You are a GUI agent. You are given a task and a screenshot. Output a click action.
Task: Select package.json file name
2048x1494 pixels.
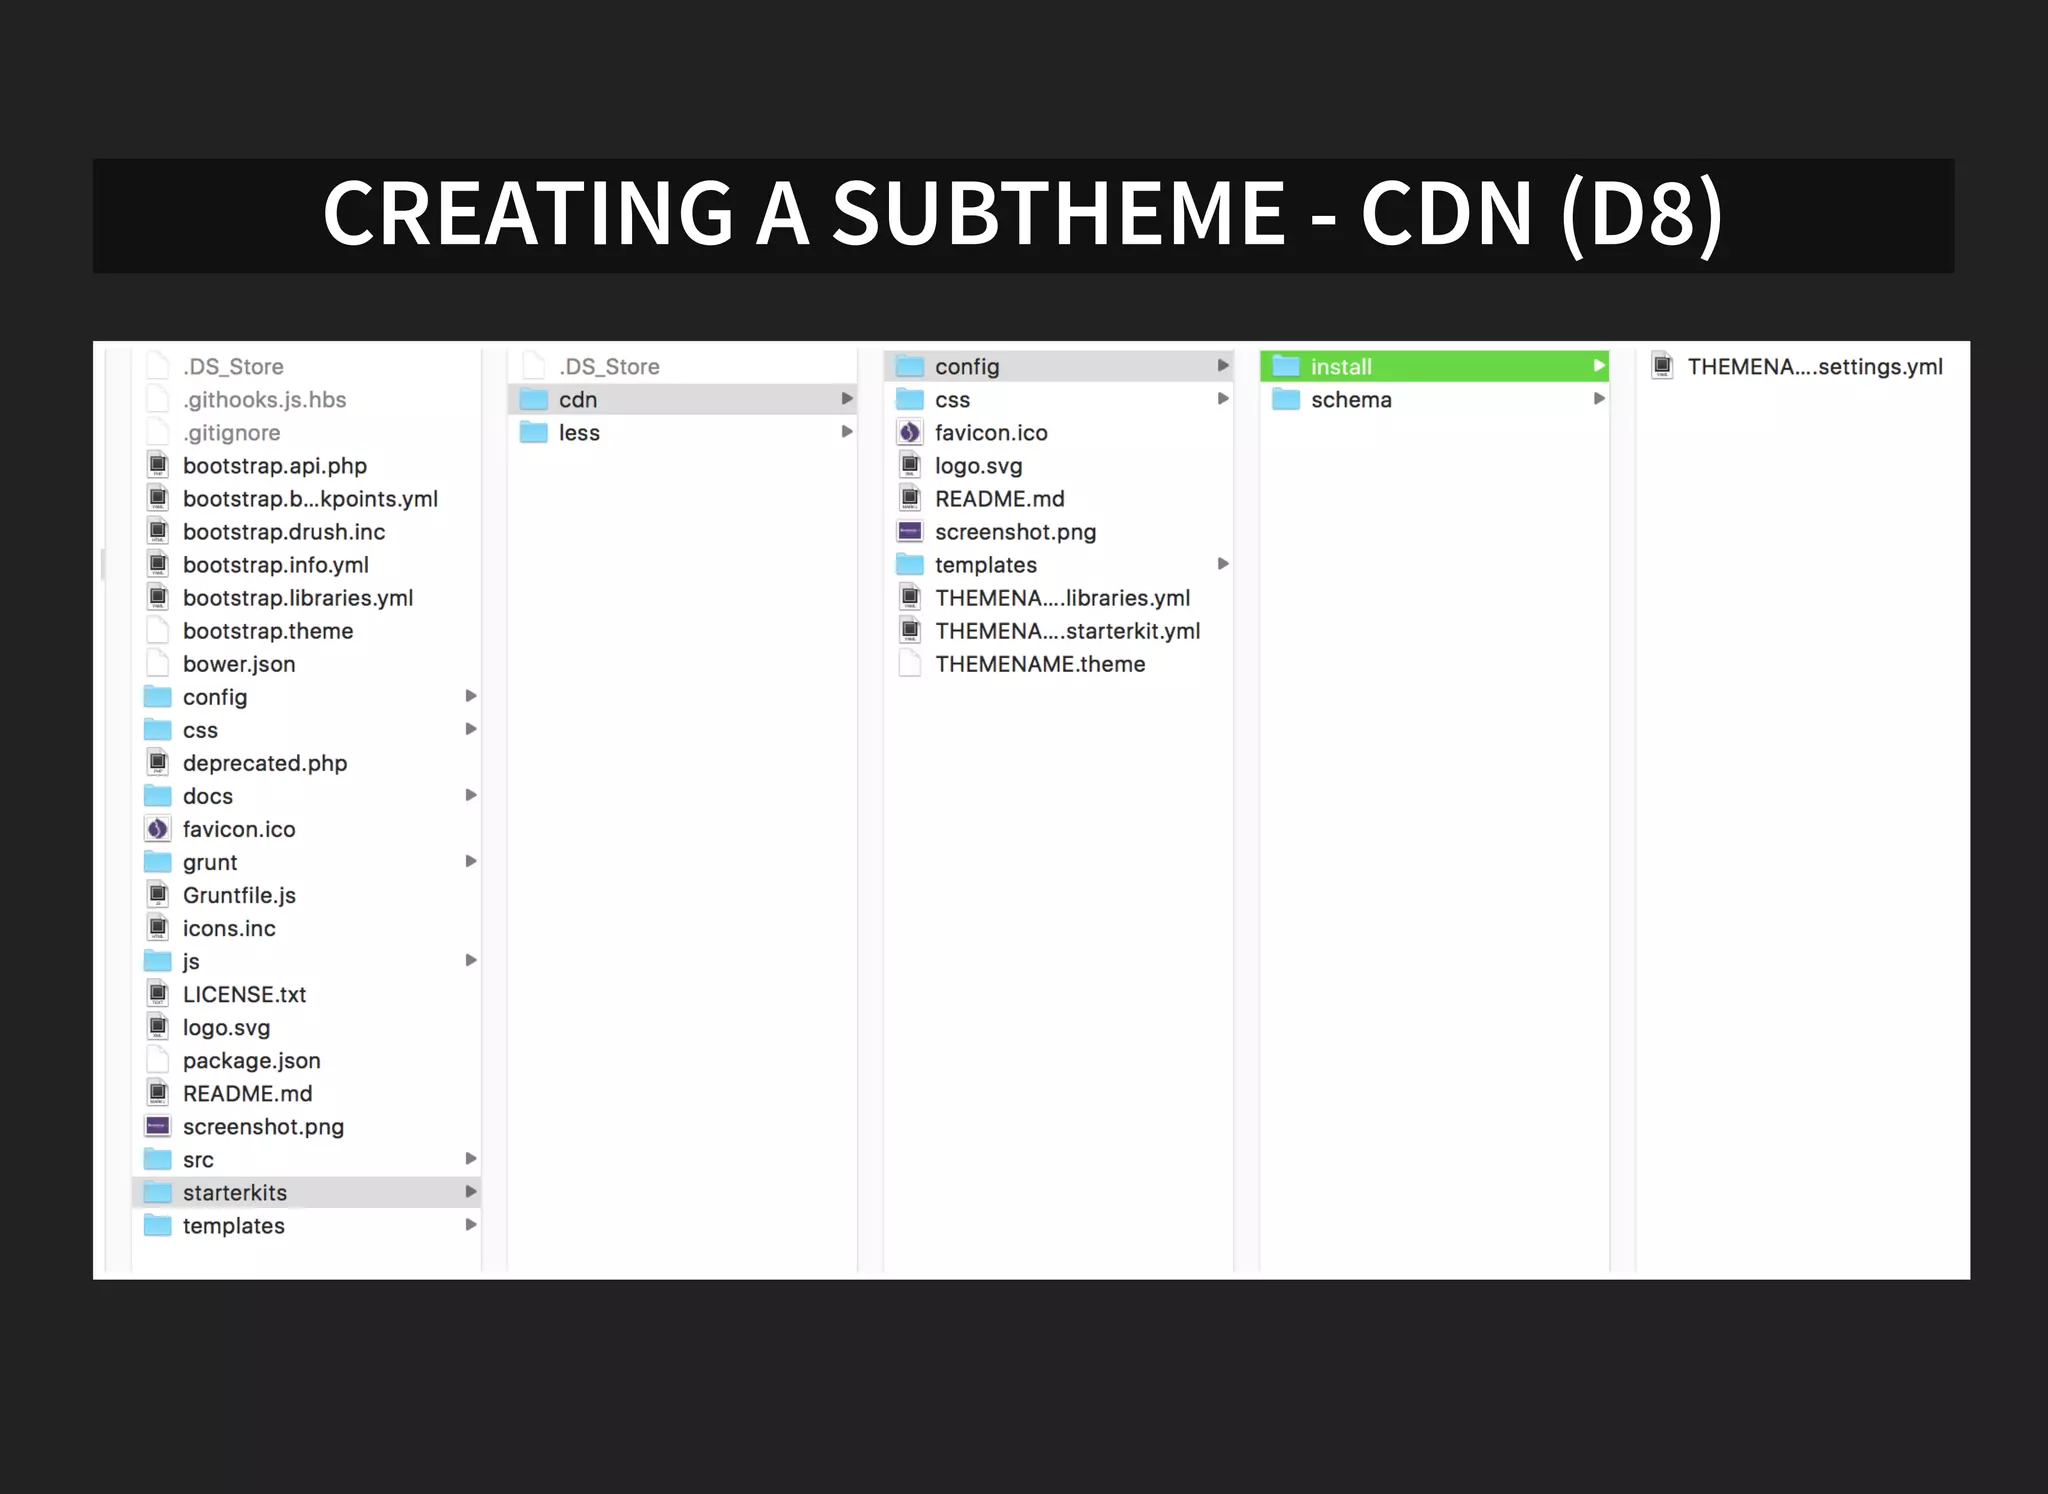pos(252,1060)
